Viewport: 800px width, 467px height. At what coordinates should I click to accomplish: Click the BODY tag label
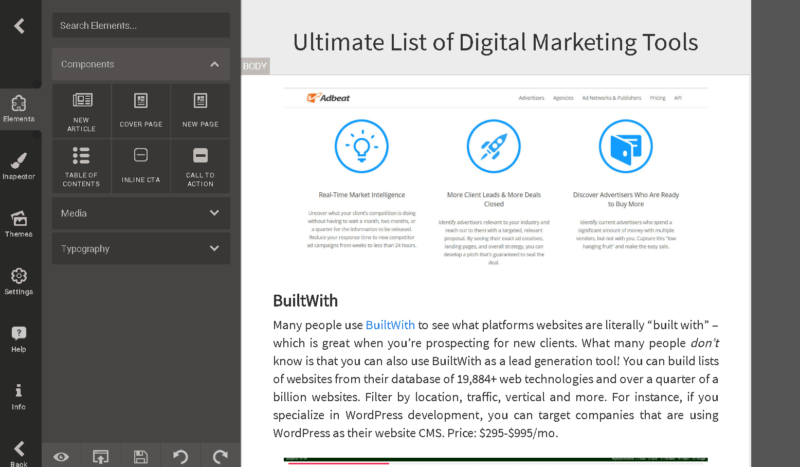click(255, 66)
